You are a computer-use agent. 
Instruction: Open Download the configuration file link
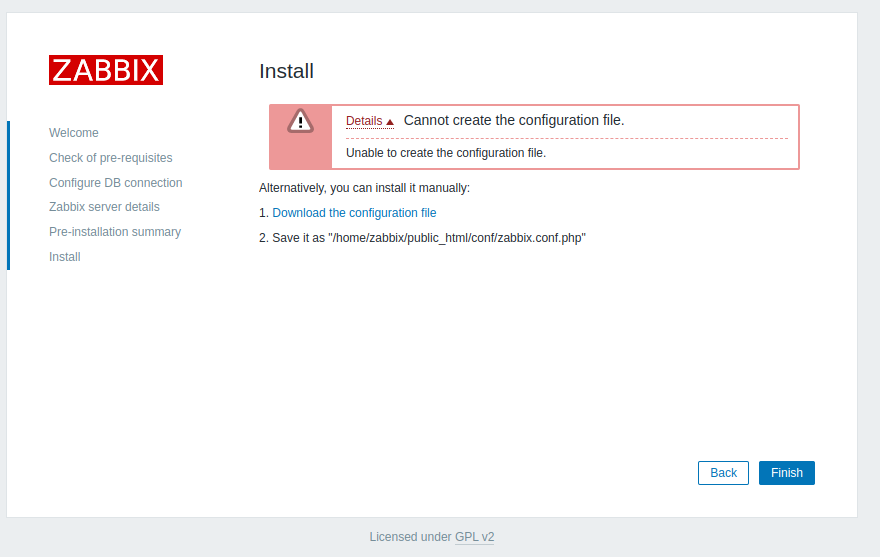tap(354, 213)
